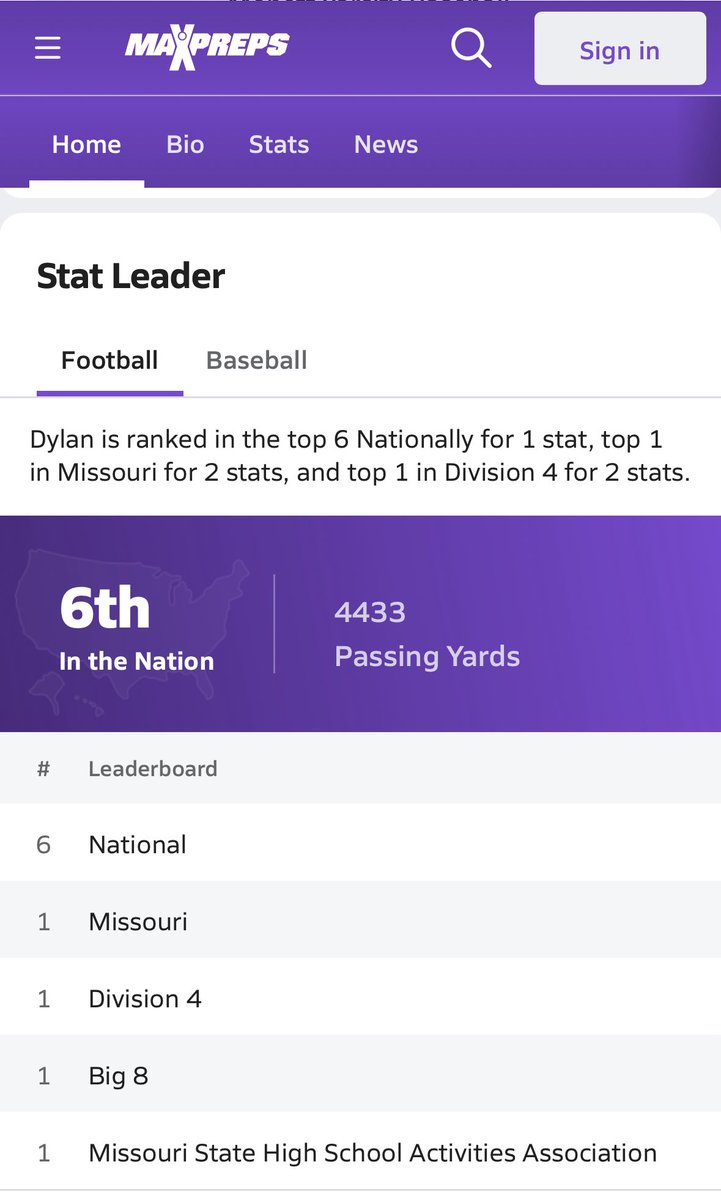Open the hamburger menu icon
Image resolution: width=721 pixels, height=1200 pixels.
pos(48,48)
